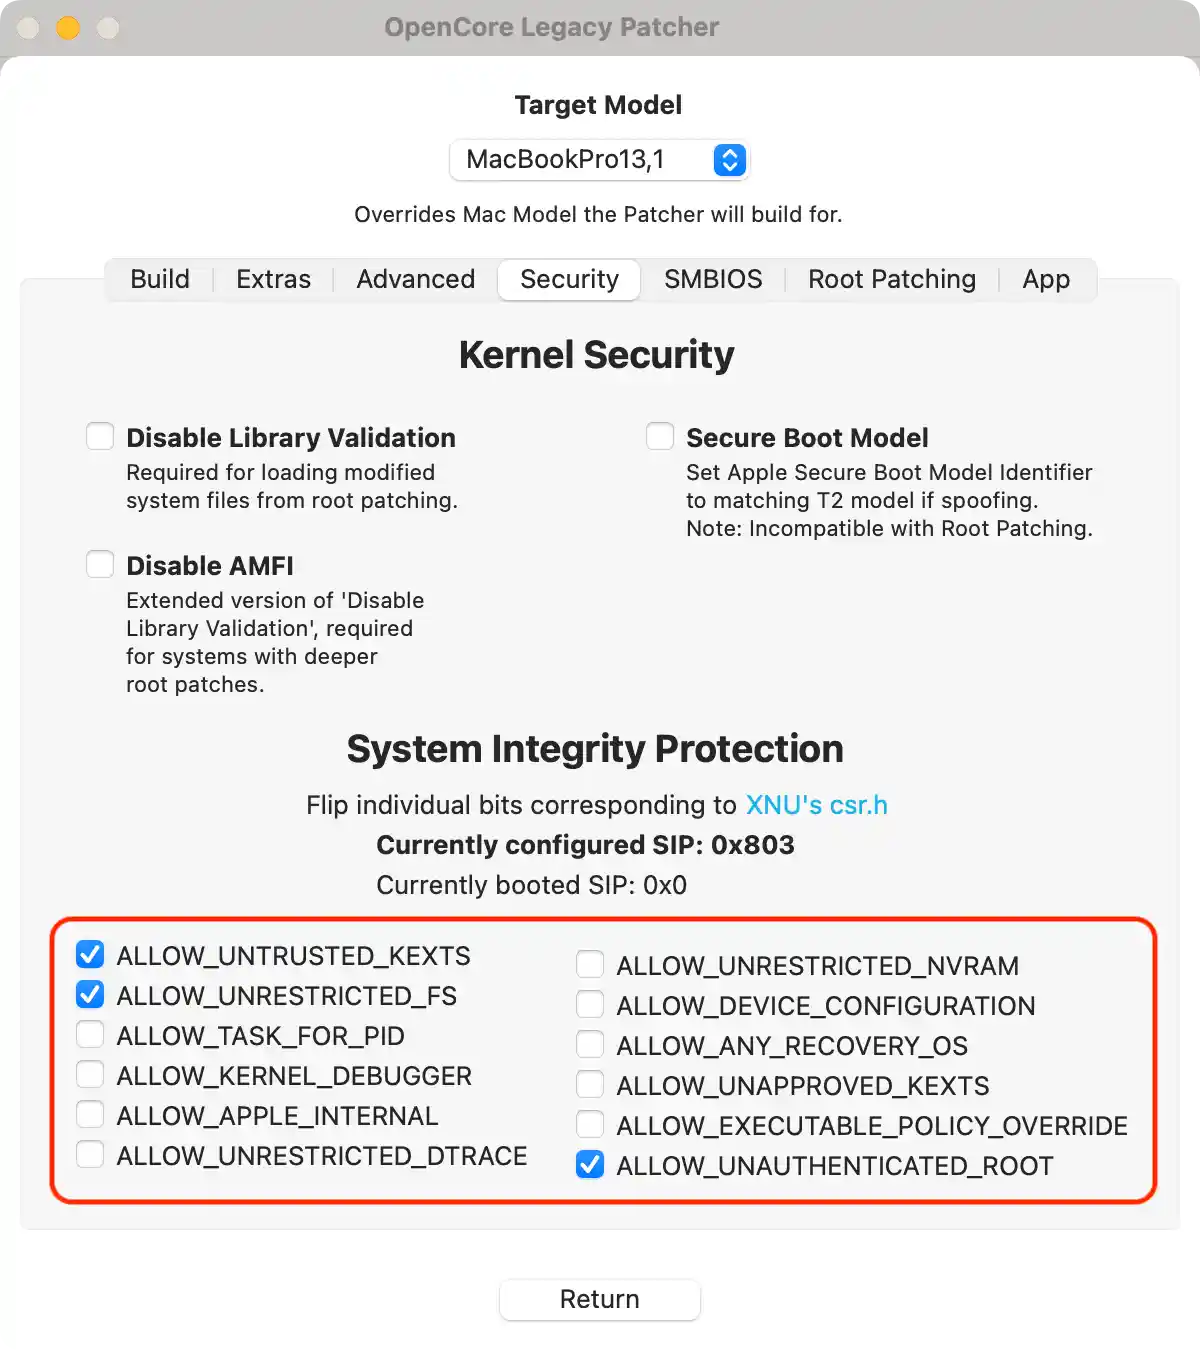Open the XNU's csr.h link

(817, 805)
